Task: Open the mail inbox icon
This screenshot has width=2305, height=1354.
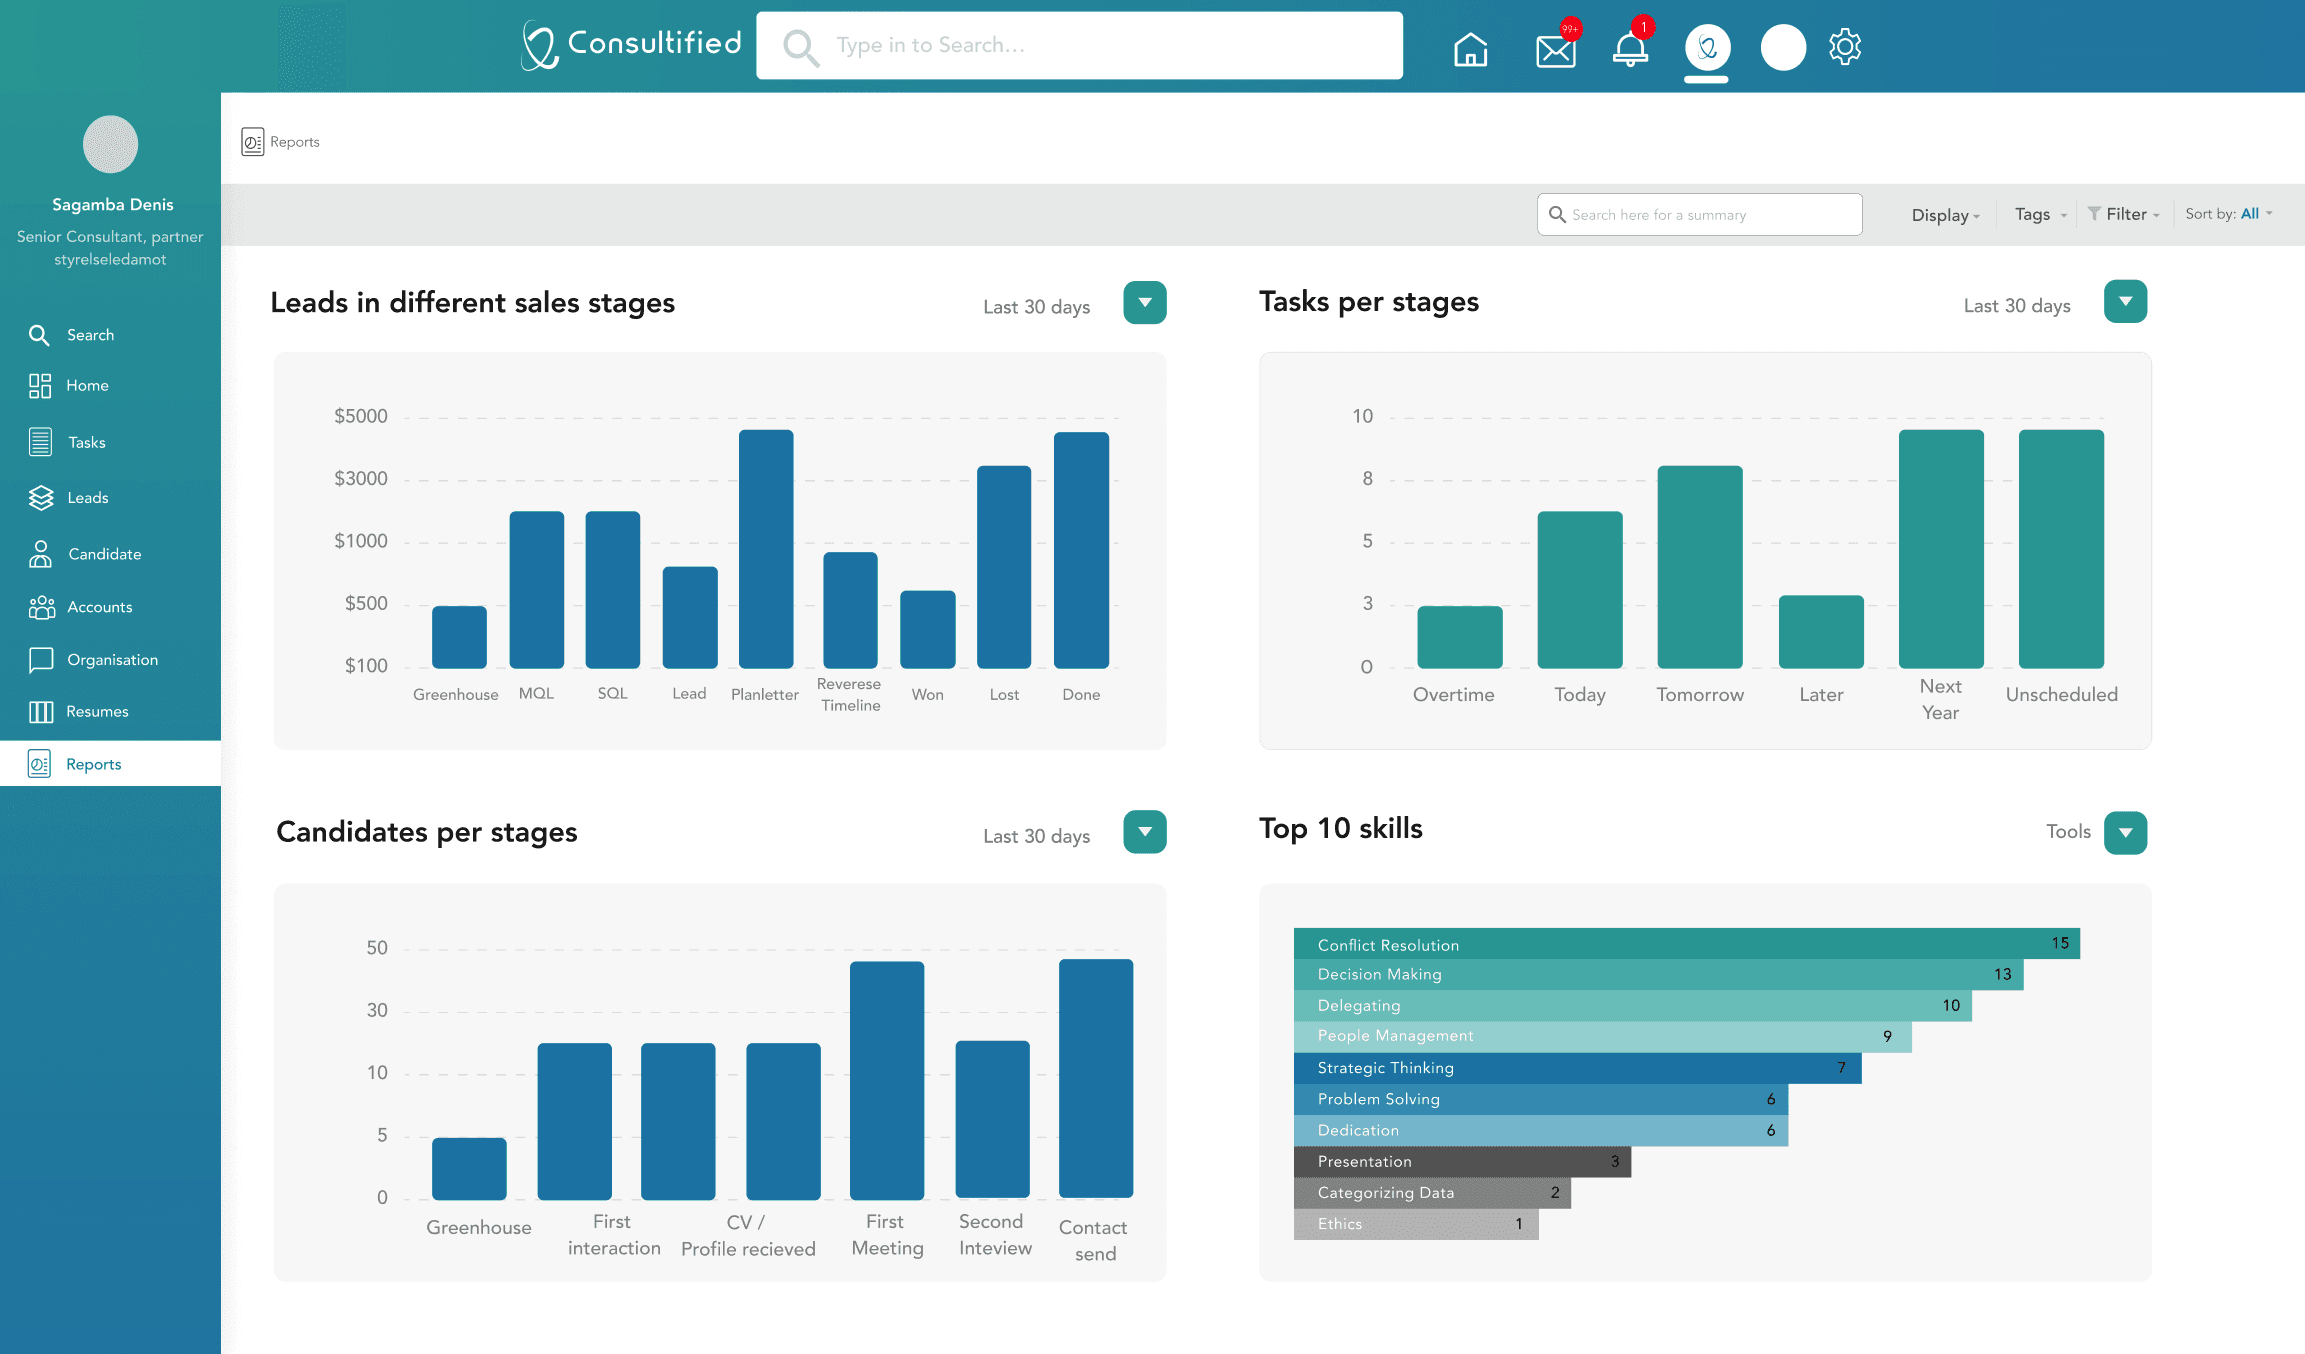Action: click(1555, 50)
